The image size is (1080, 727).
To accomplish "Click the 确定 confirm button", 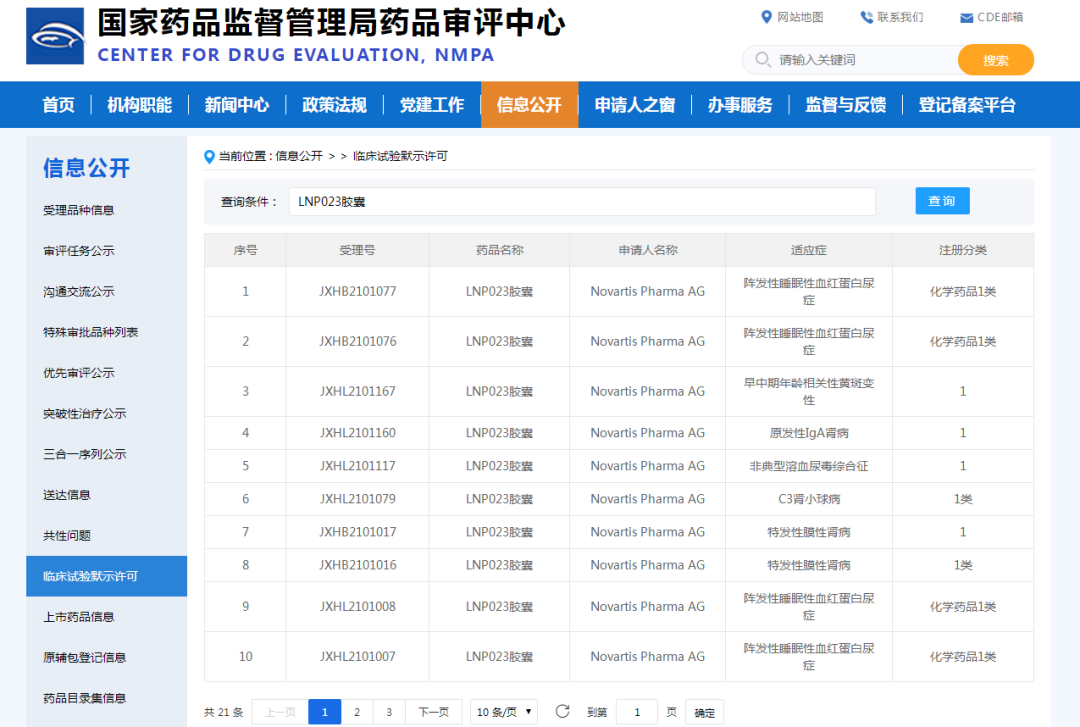I will 703,712.
